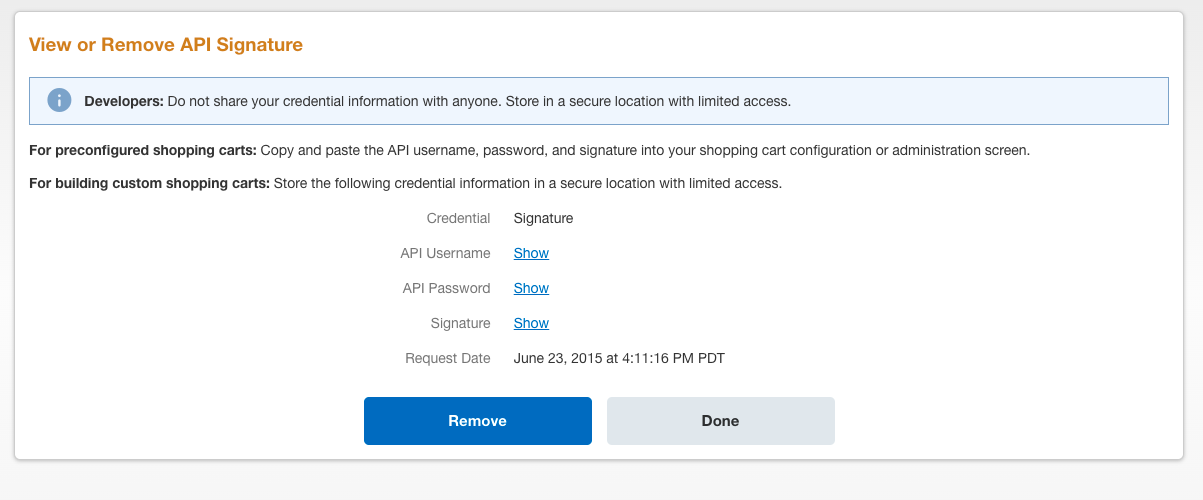
Task: Click the 'Credential' field label
Action: coord(458,218)
